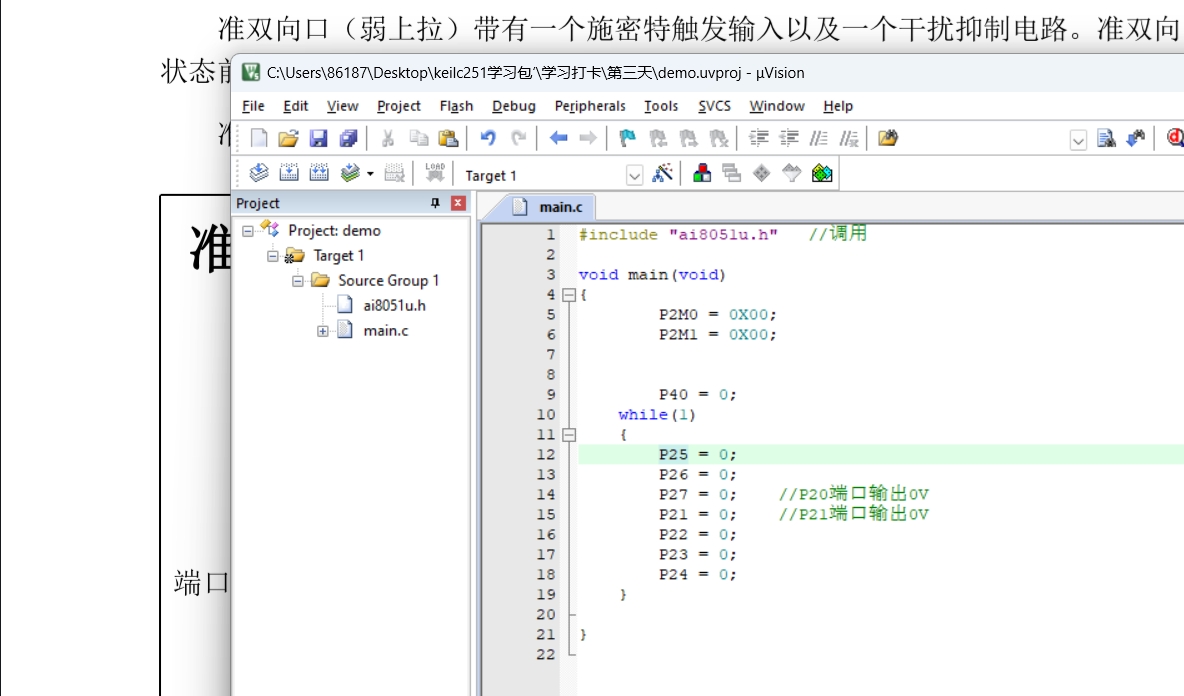Expand main.c in the project tree

tap(321, 330)
